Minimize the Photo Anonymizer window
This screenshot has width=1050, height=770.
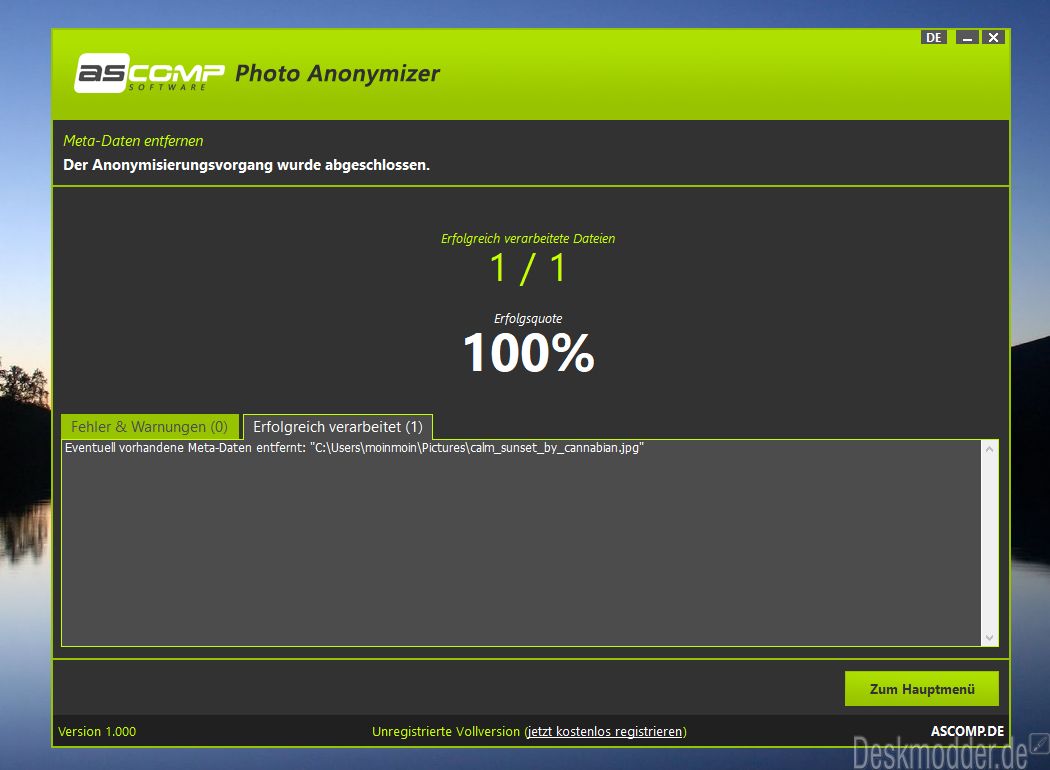967,37
